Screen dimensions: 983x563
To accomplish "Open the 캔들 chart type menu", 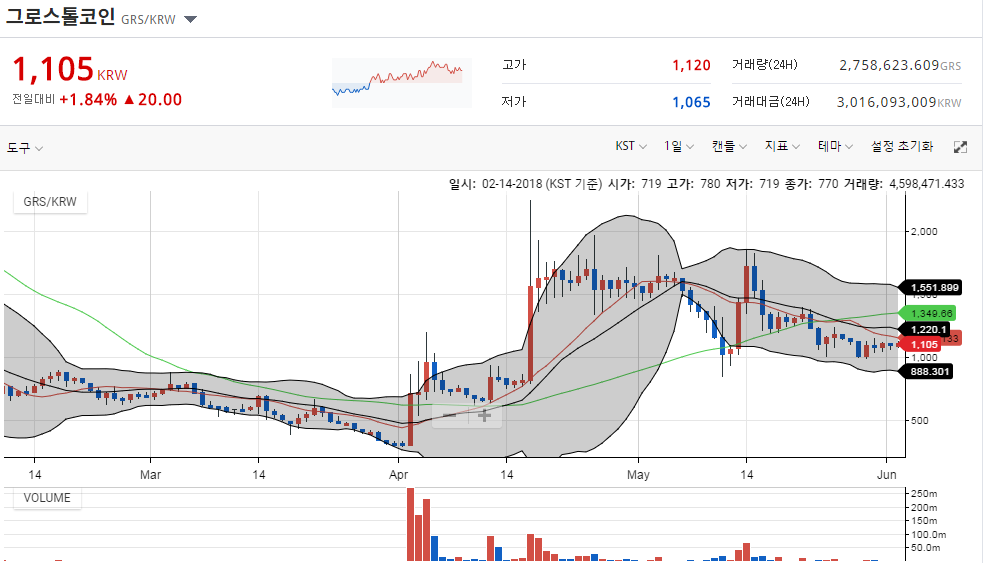I will (729, 146).
